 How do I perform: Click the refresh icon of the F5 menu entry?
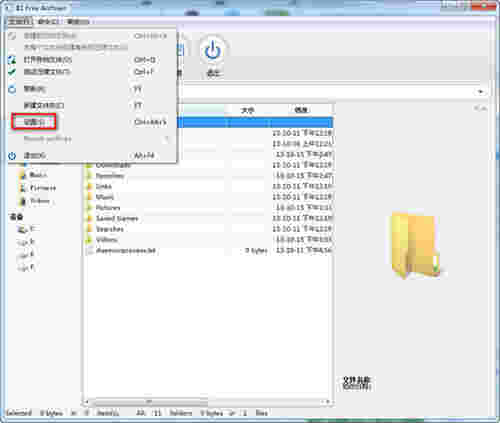coord(12,89)
